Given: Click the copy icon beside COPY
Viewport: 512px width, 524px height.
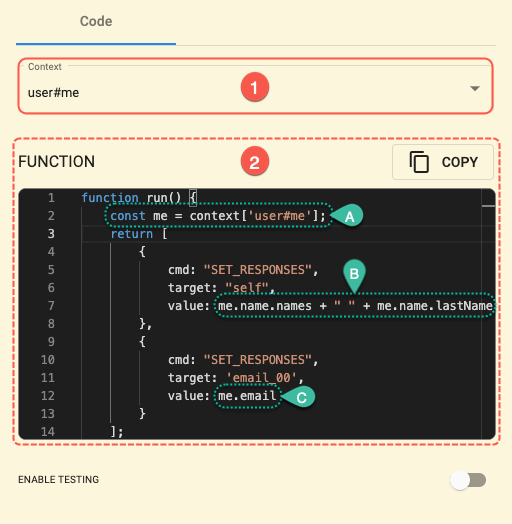Looking at the screenshot, I should (x=419, y=162).
